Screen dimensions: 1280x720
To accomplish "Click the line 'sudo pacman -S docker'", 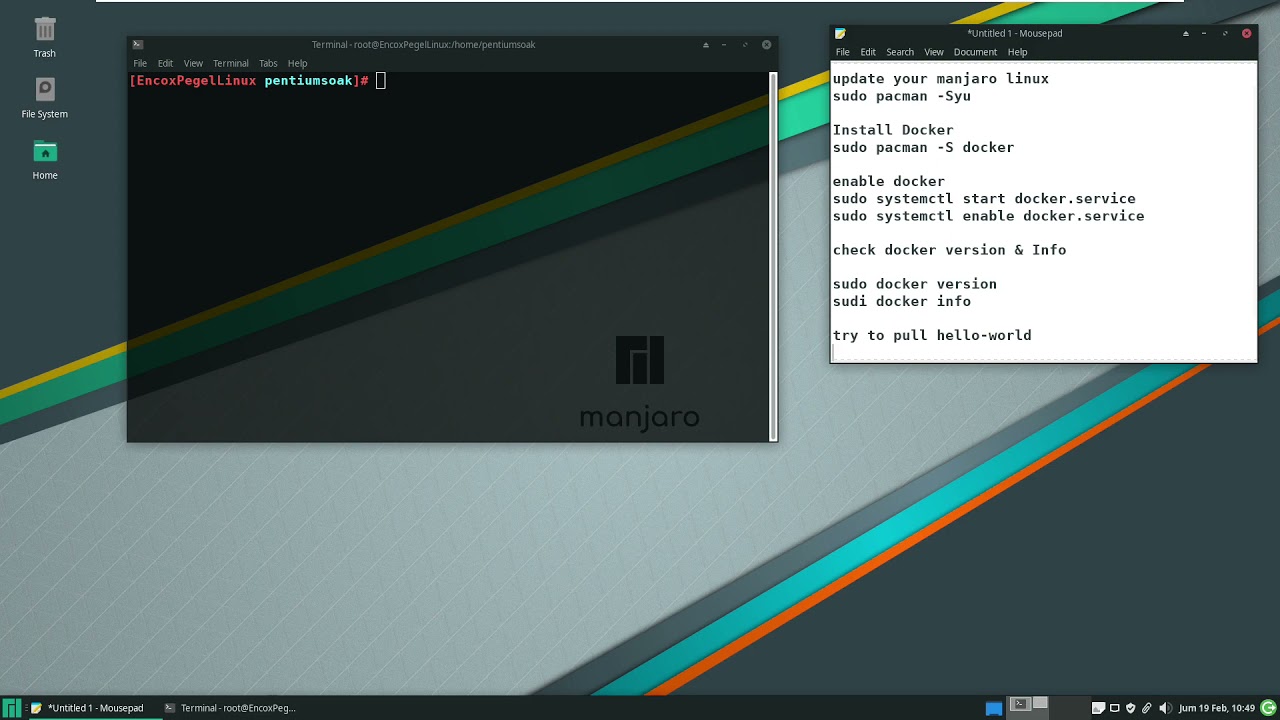I will (x=923, y=147).
